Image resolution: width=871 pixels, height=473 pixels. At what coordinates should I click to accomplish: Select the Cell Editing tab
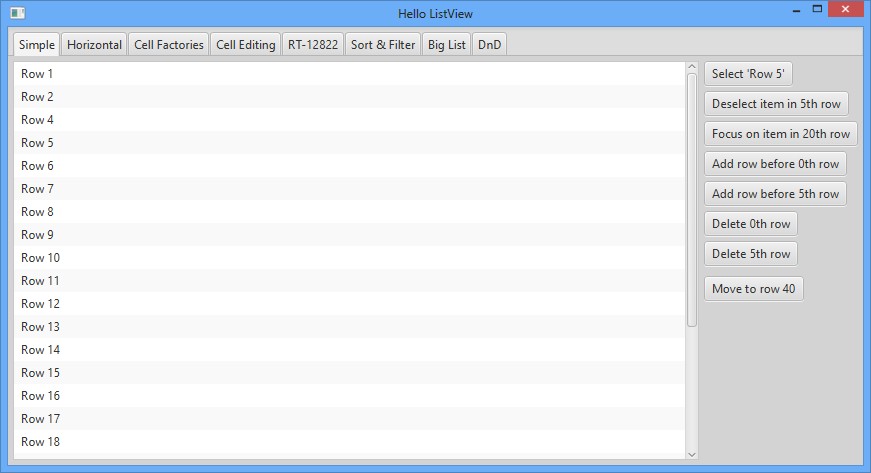pos(245,45)
